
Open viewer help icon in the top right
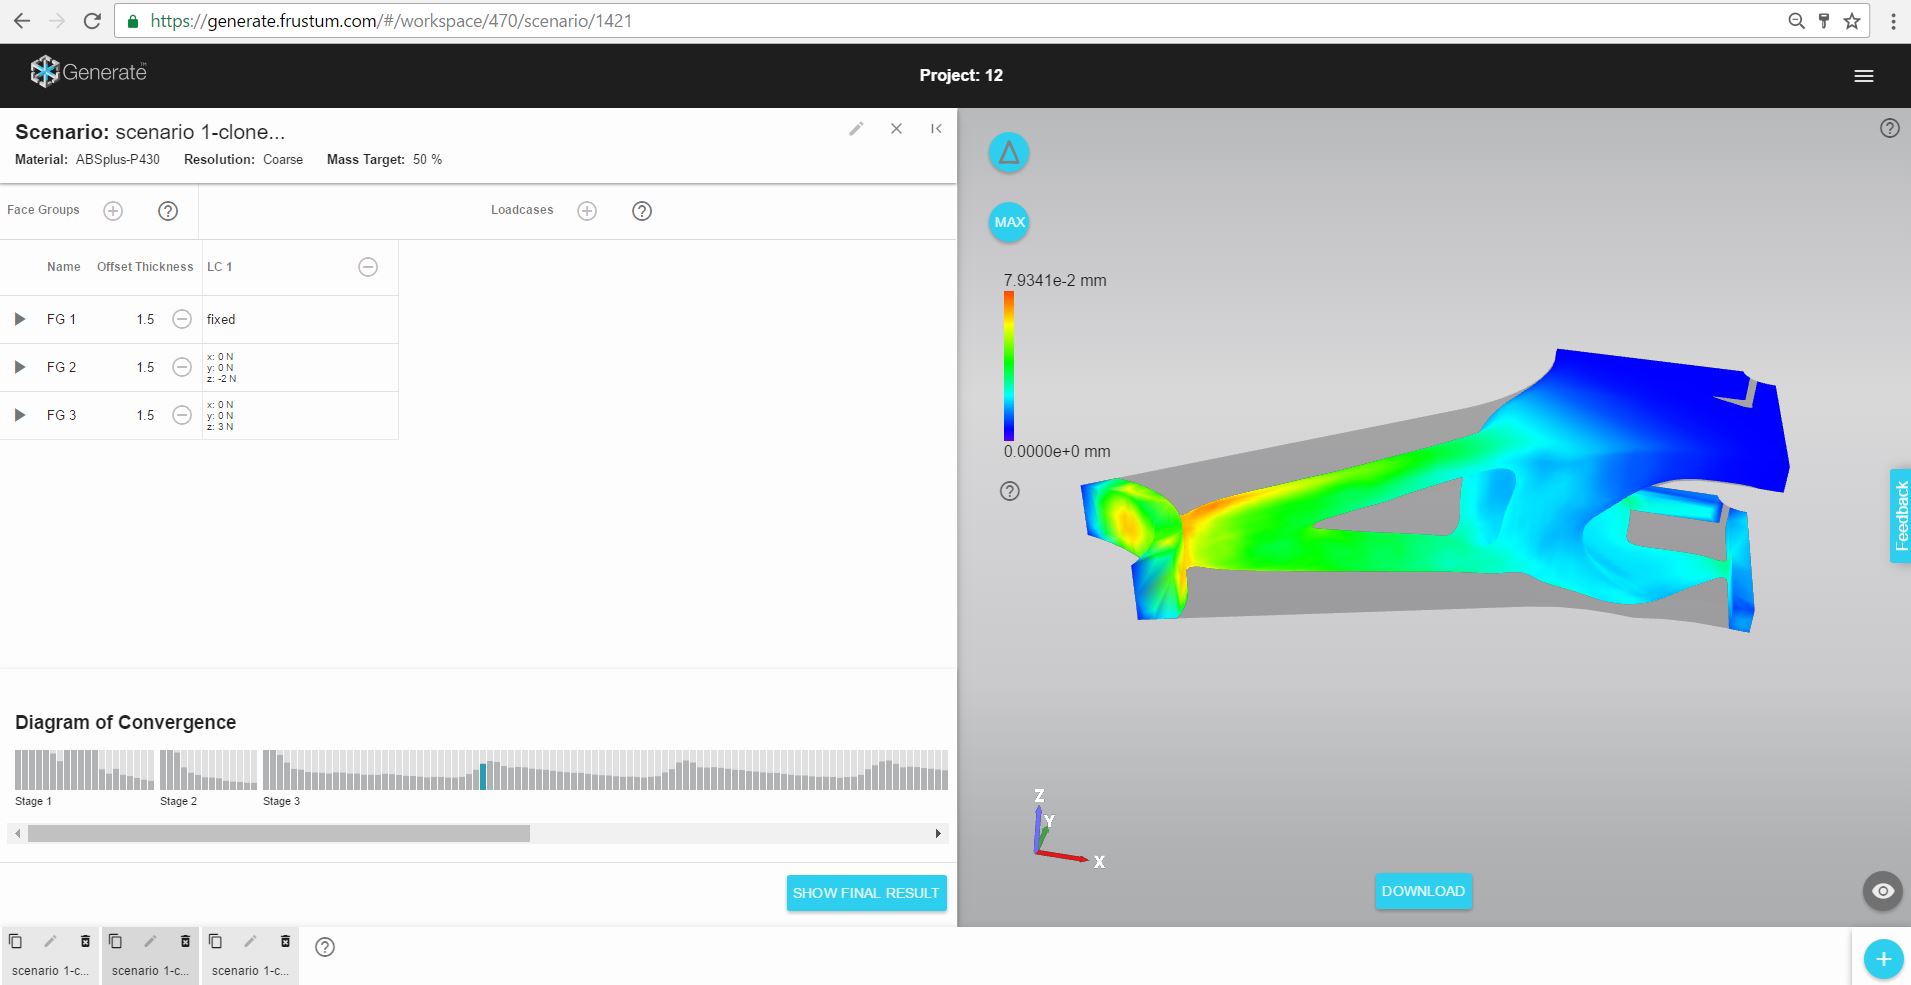click(x=1889, y=128)
